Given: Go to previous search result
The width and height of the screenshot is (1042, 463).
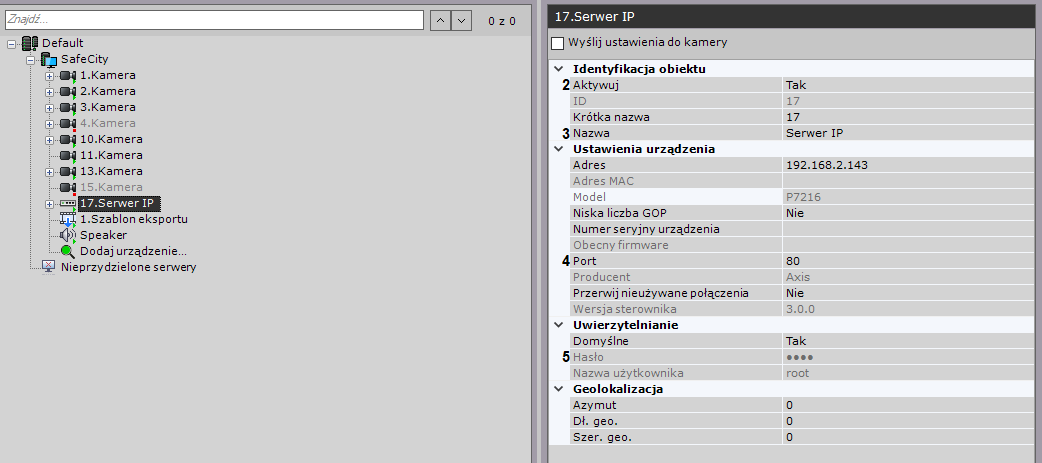Looking at the screenshot, I should point(440,20).
